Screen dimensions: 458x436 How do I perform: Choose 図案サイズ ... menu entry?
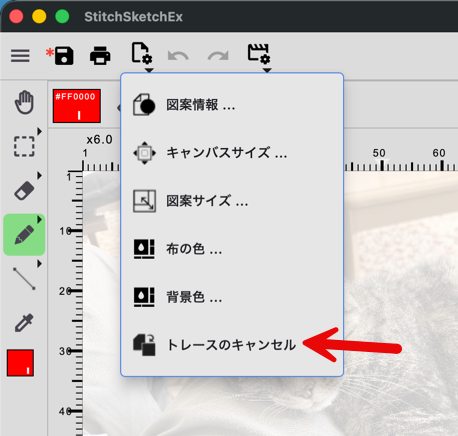pyautogui.click(x=232, y=201)
